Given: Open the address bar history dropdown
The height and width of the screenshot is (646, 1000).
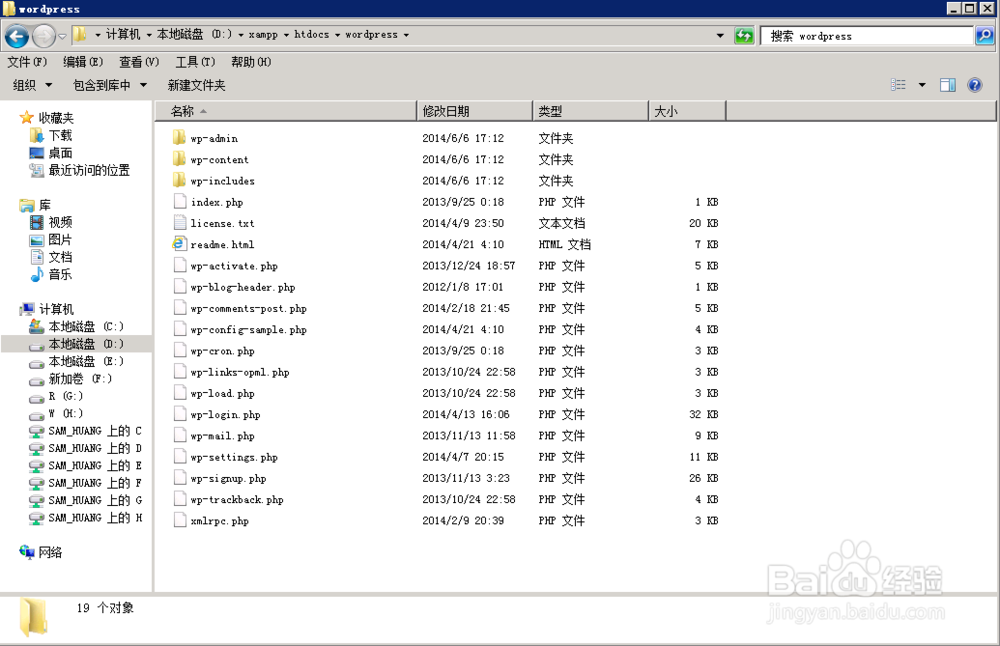Looking at the screenshot, I should (x=720, y=36).
